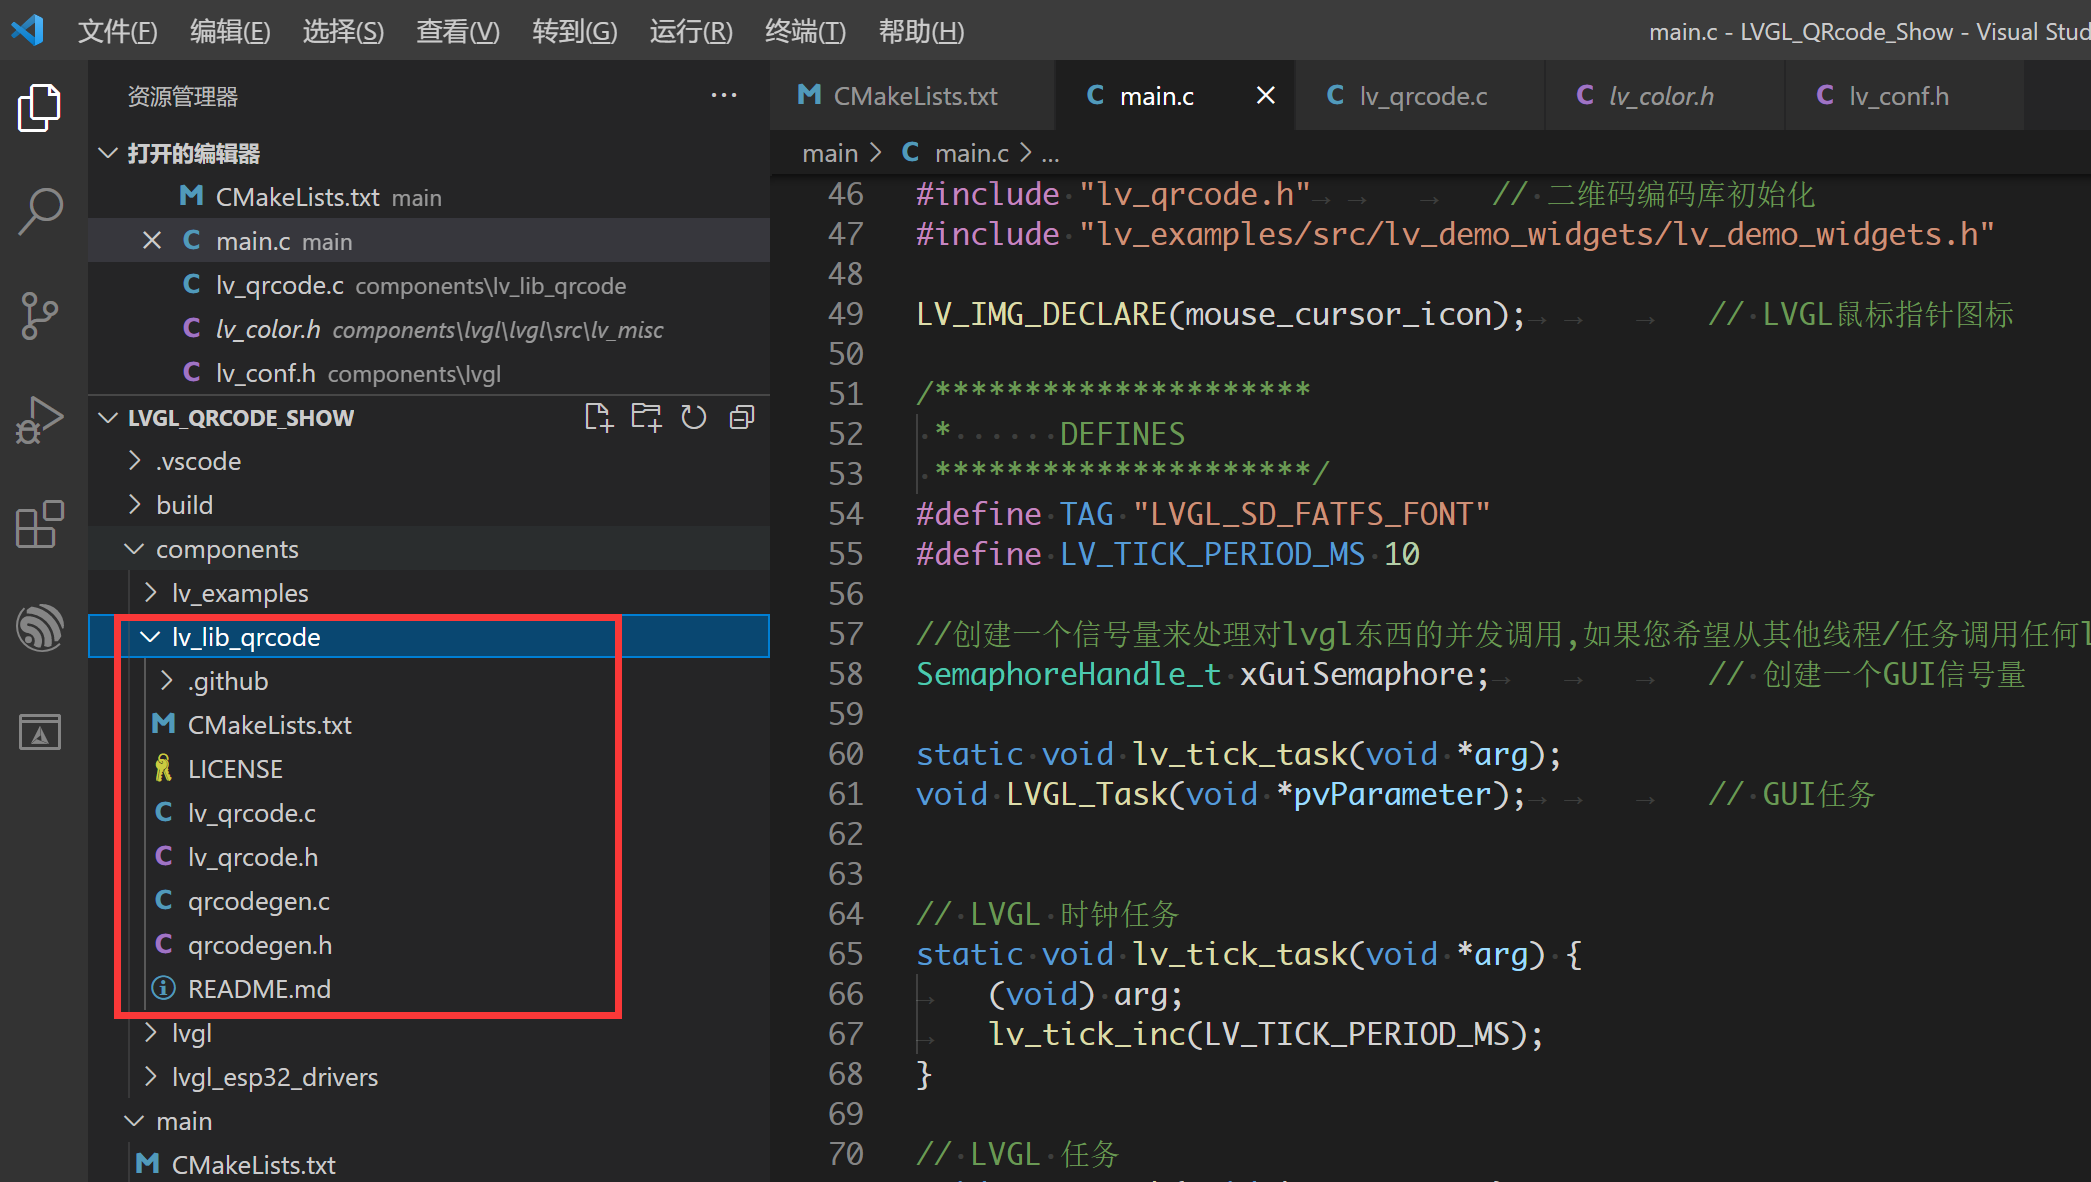This screenshot has width=2091, height=1182.
Task: Open Run and Debug view
Action: [x=40, y=419]
